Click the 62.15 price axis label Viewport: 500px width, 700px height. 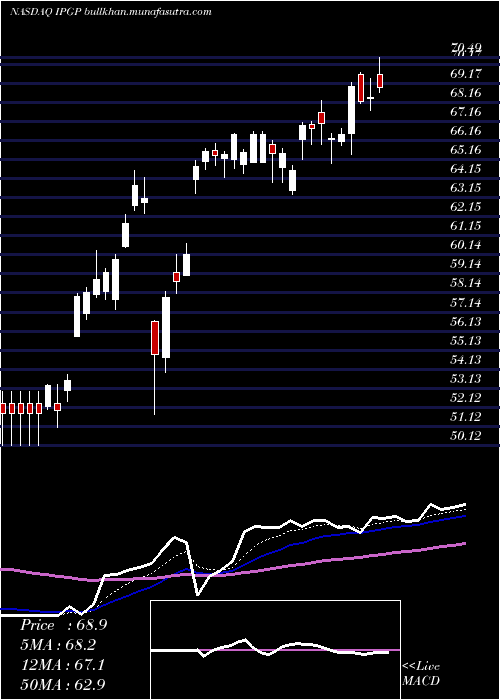pyautogui.click(x=466, y=207)
